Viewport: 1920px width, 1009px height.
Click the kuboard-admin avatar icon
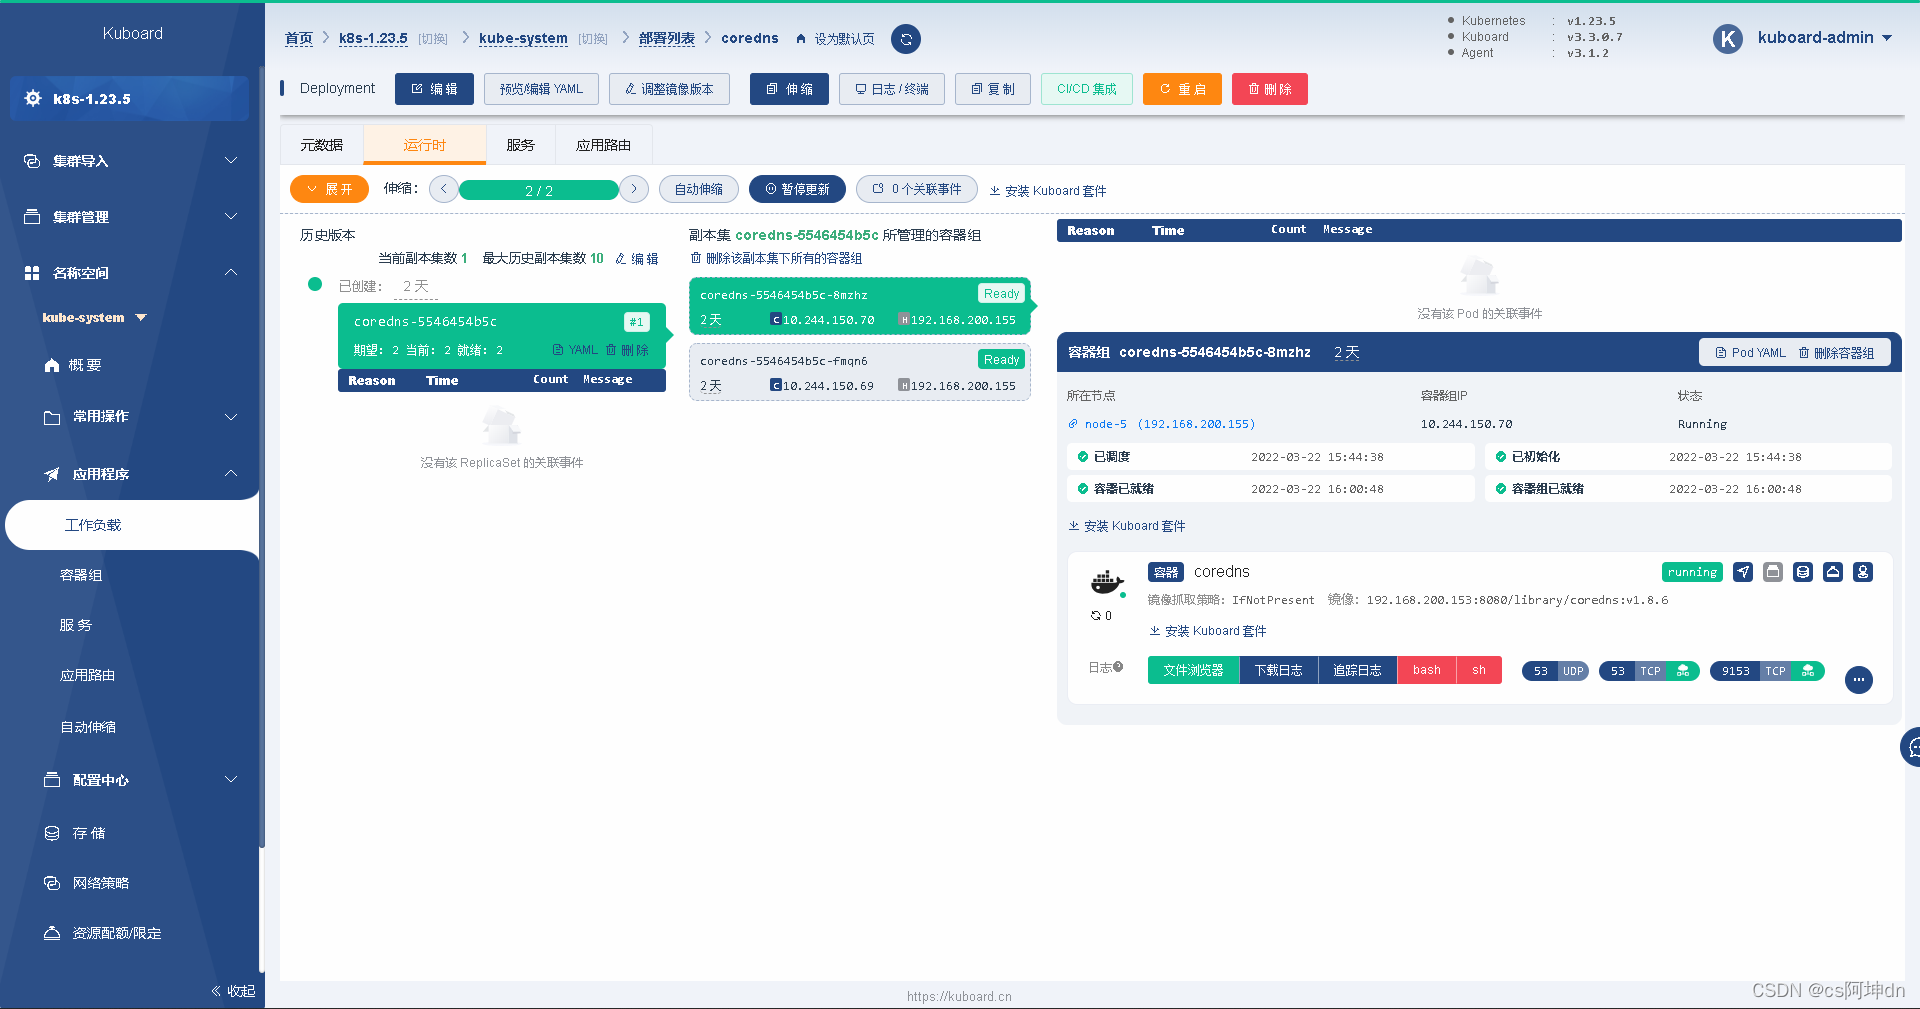pyautogui.click(x=1727, y=38)
